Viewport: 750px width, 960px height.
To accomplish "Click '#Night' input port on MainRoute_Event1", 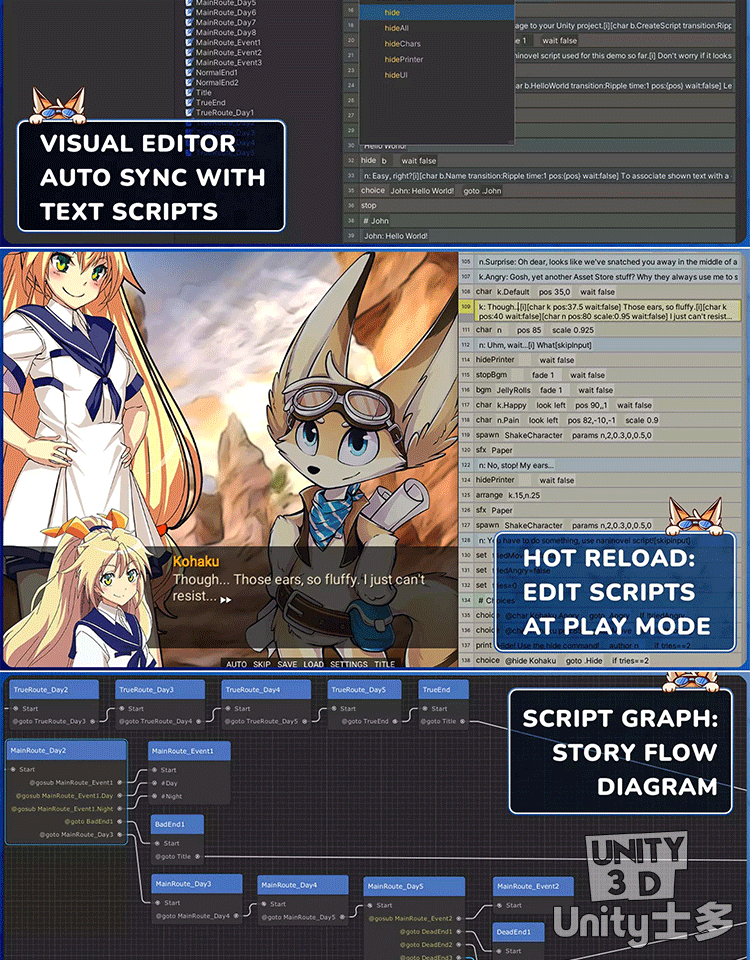I will [155, 797].
